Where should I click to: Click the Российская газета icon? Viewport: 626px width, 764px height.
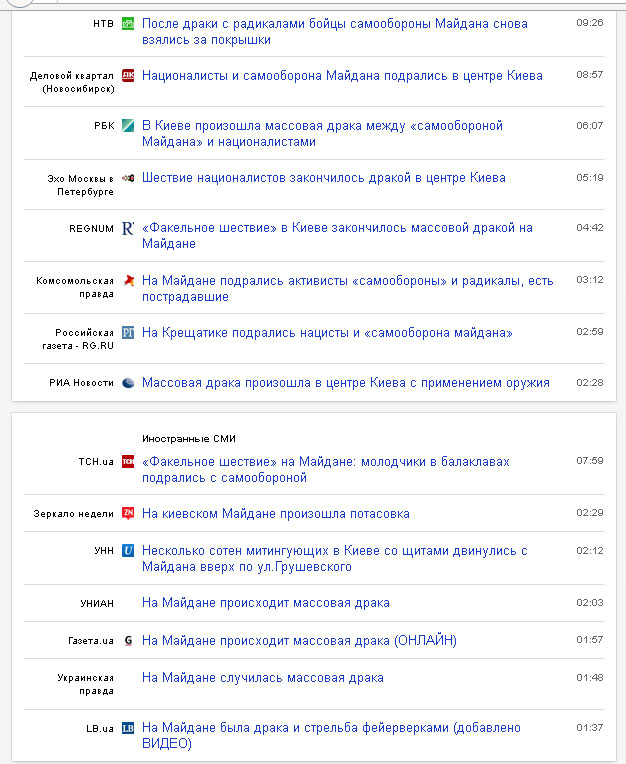coord(128,333)
